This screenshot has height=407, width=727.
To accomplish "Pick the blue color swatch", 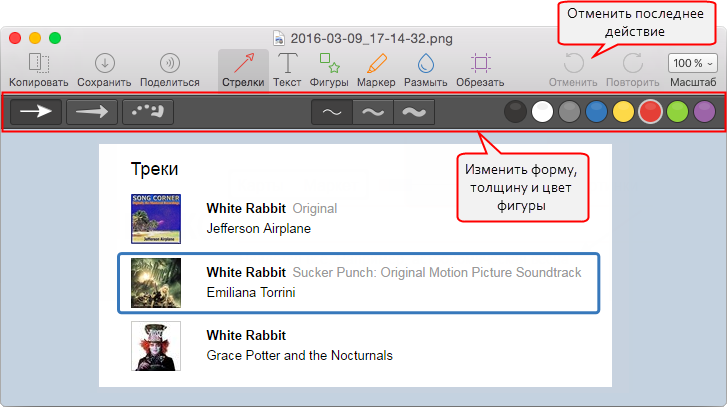I will click(x=596, y=112).
